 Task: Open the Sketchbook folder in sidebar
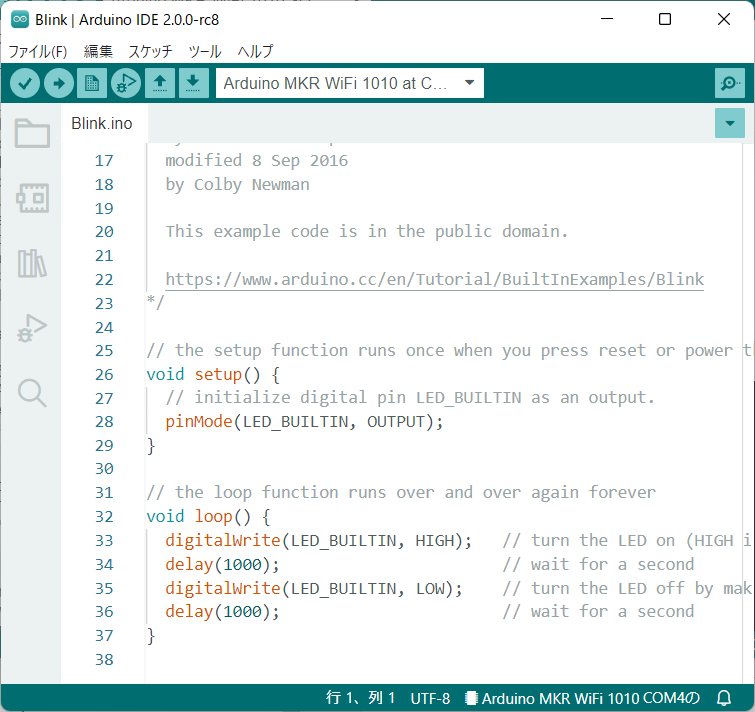pyautogui.click(x=32, y=133)
